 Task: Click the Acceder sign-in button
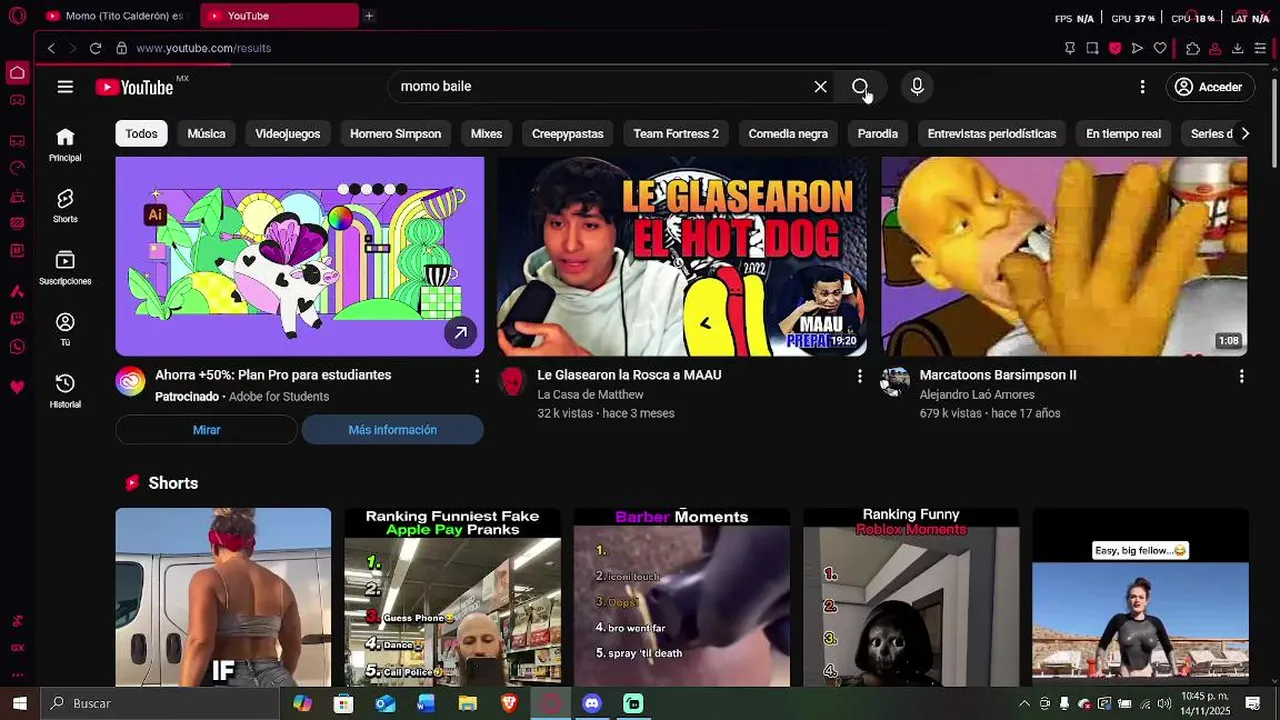(1210, 87)
